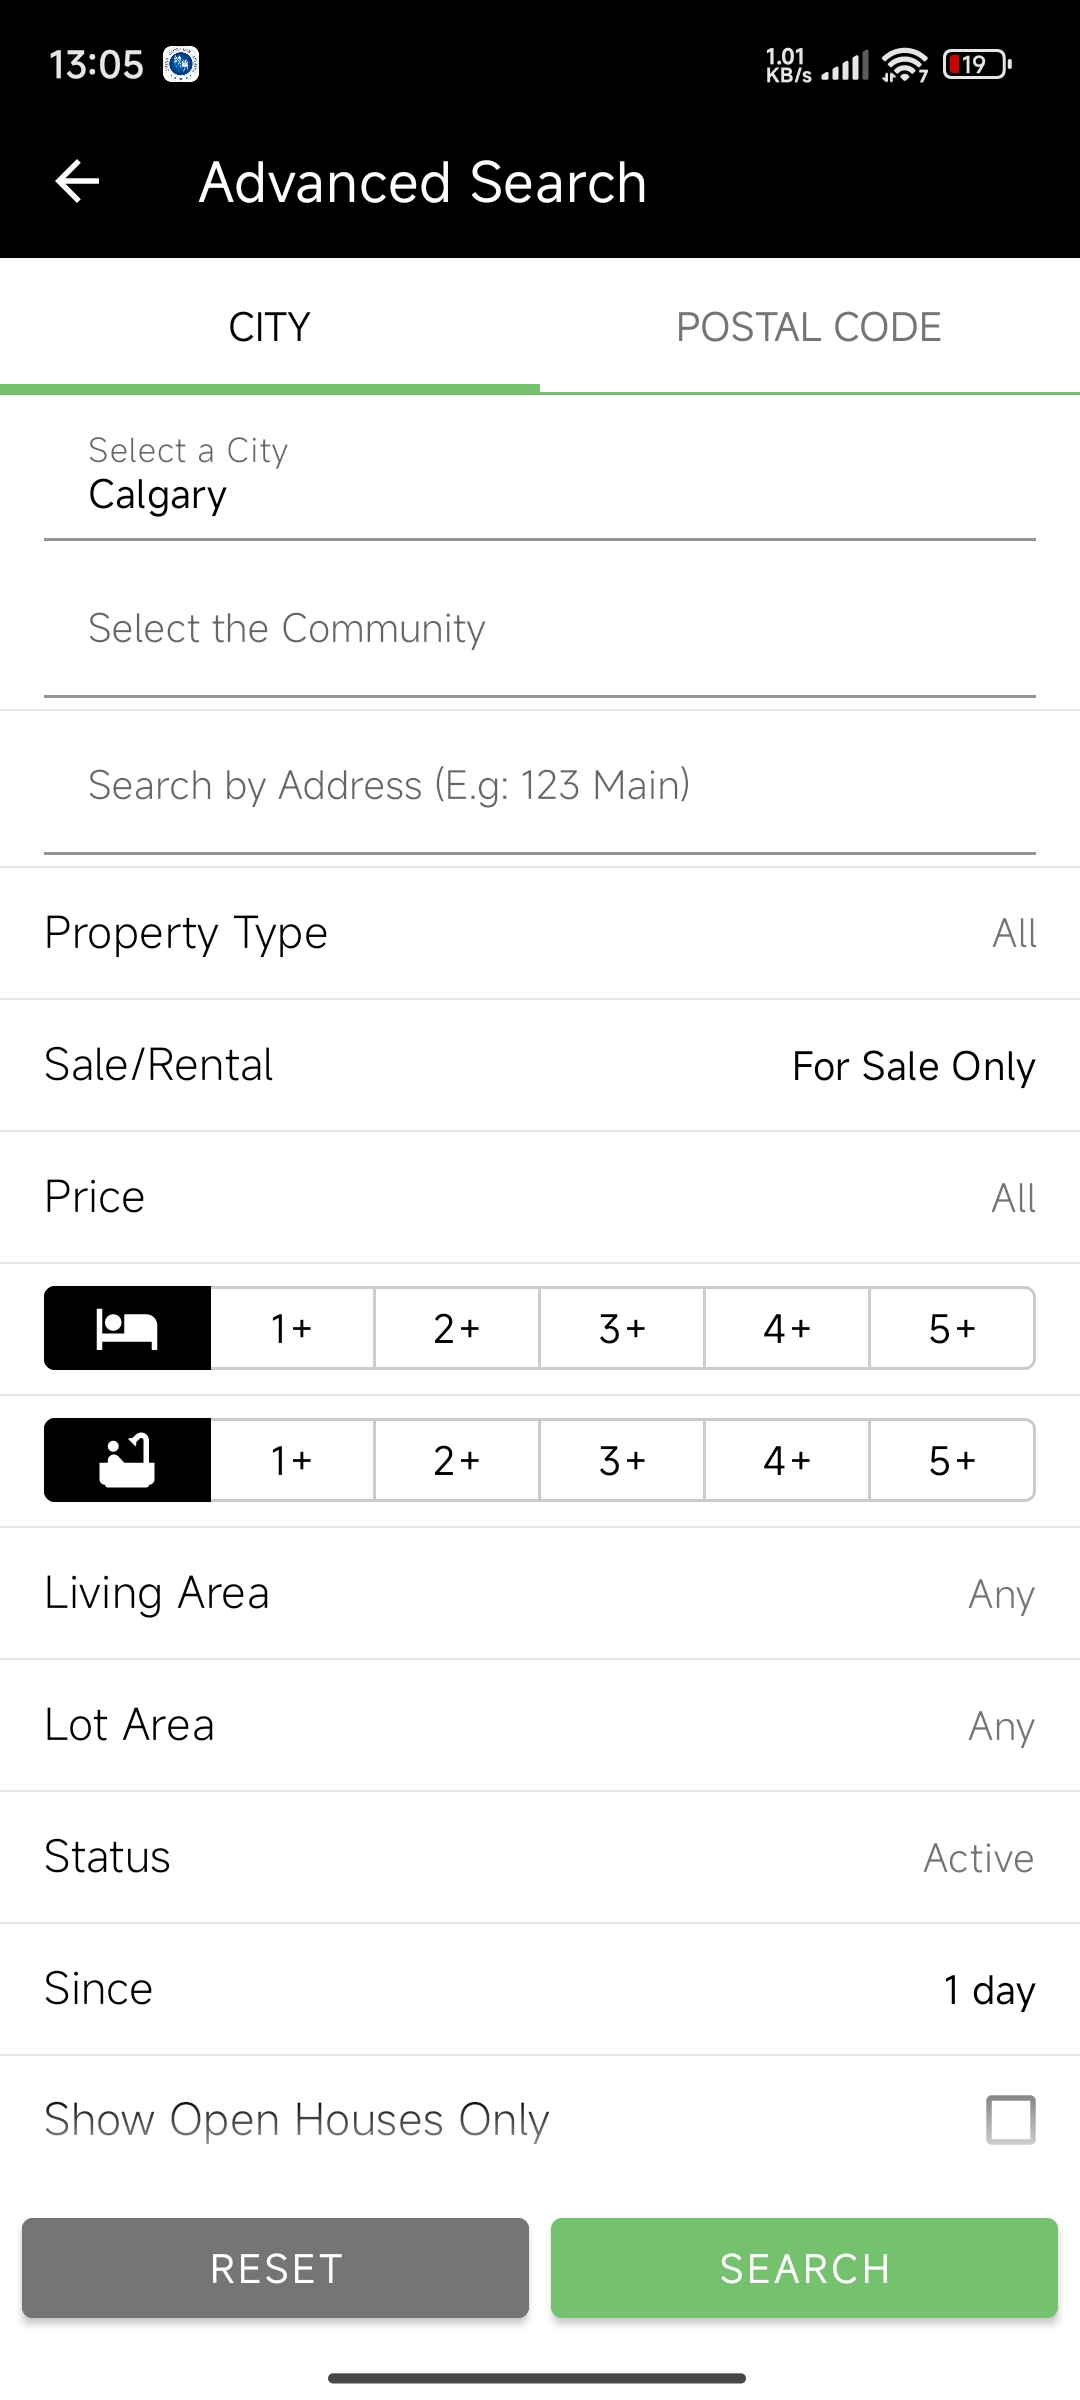Open the Sale/Rental options

click(x=540, y=1065)
